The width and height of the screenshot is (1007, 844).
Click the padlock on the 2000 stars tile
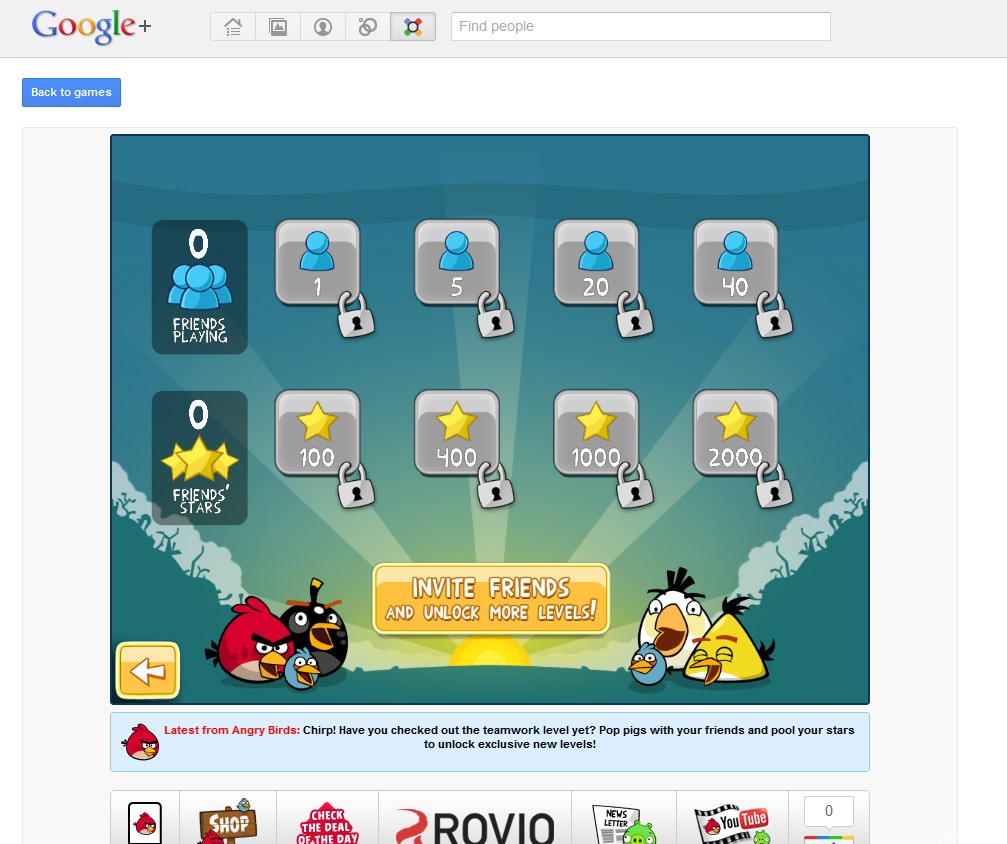773,486
